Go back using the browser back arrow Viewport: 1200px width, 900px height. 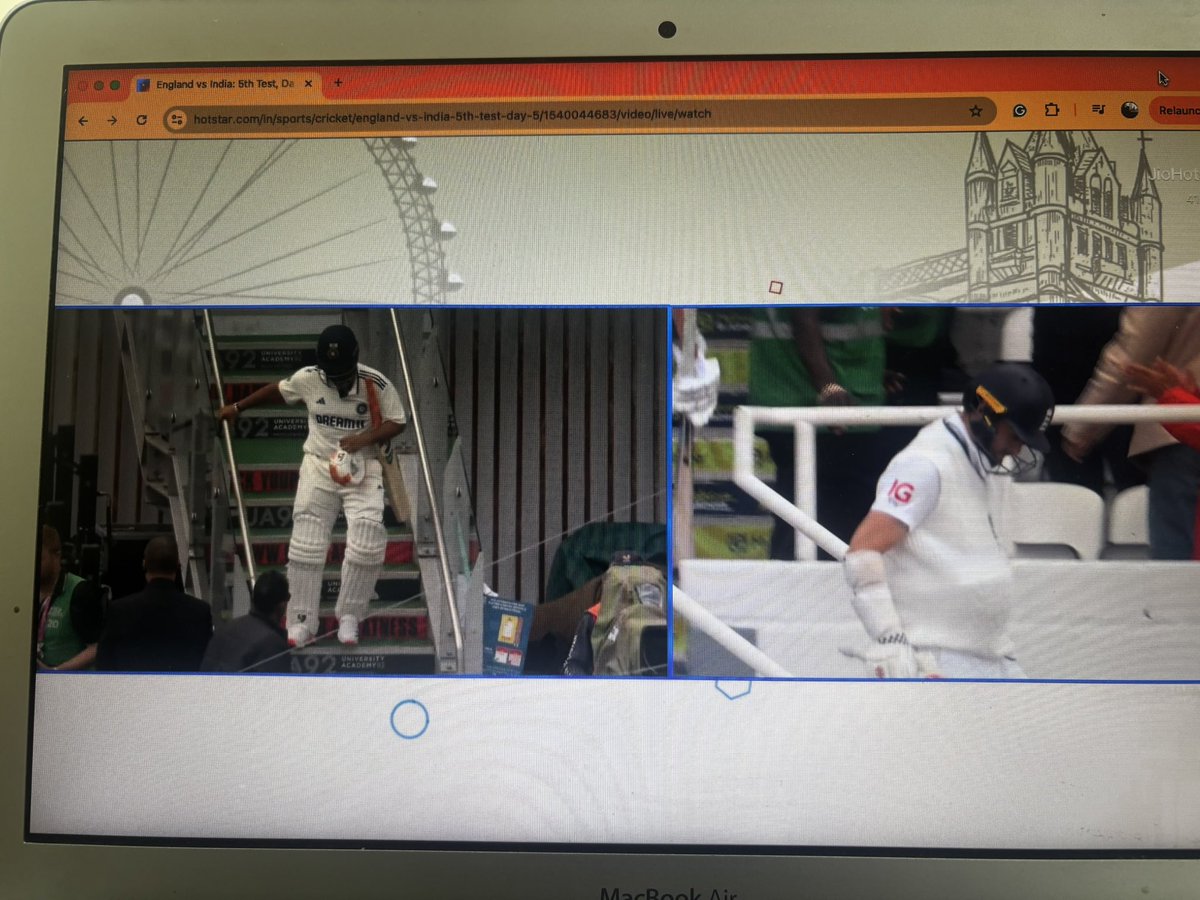(x=84, y=120)
